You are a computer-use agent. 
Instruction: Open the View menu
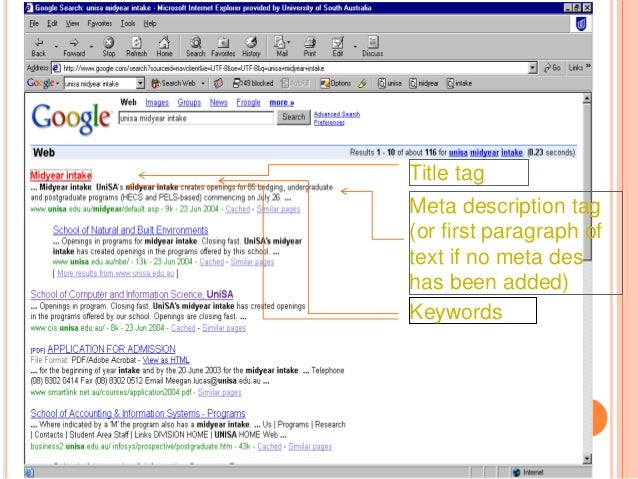tap(72, 24)
